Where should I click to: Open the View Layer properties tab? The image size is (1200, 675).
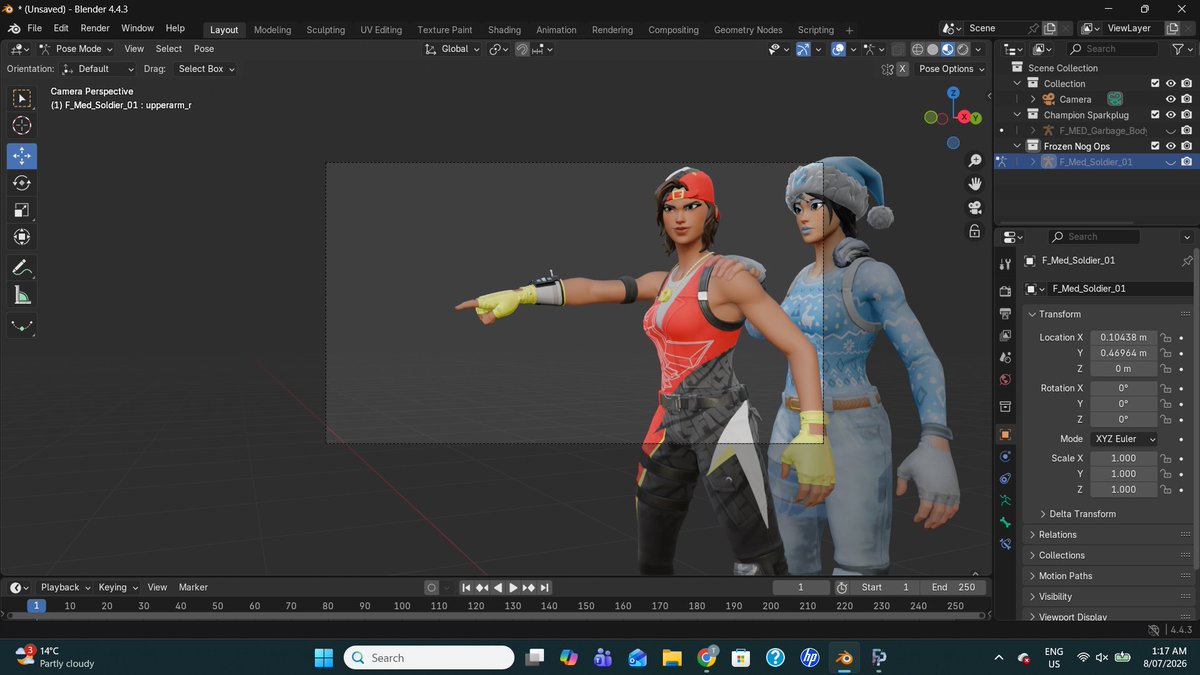(x=1005, y=335)
